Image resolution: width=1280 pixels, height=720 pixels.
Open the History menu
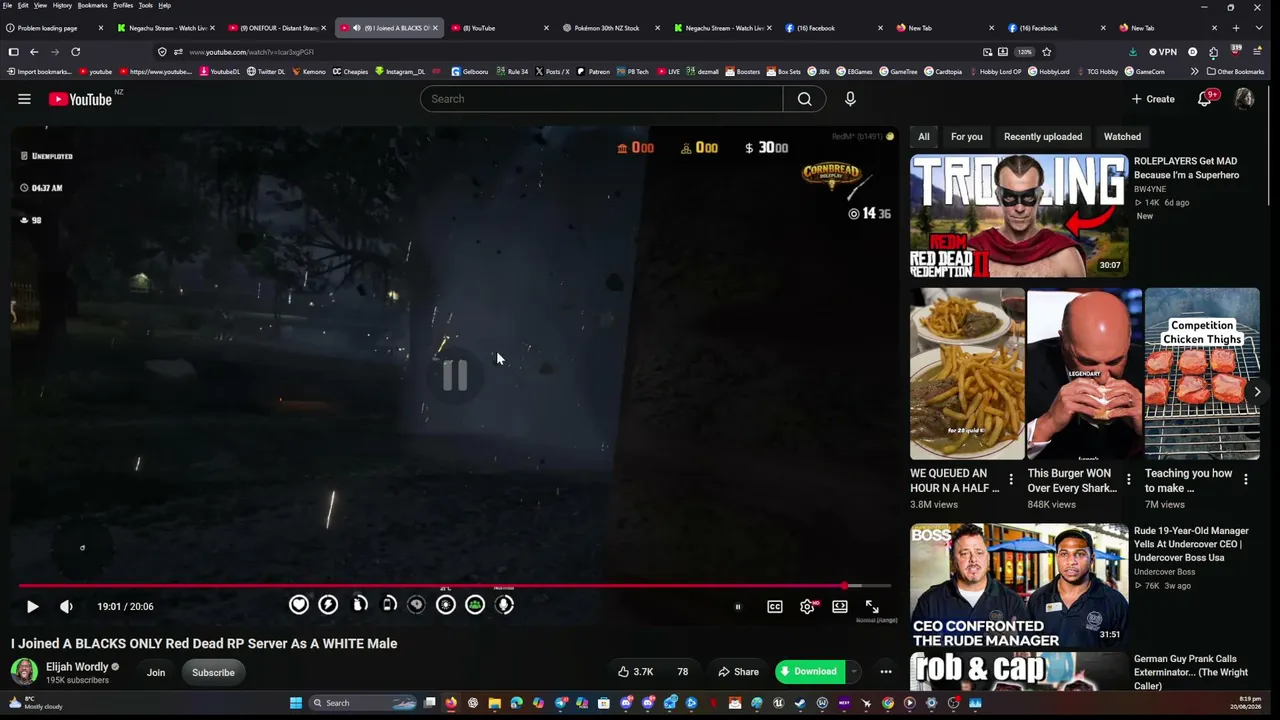pyautogui.click(x=62, y=5)
